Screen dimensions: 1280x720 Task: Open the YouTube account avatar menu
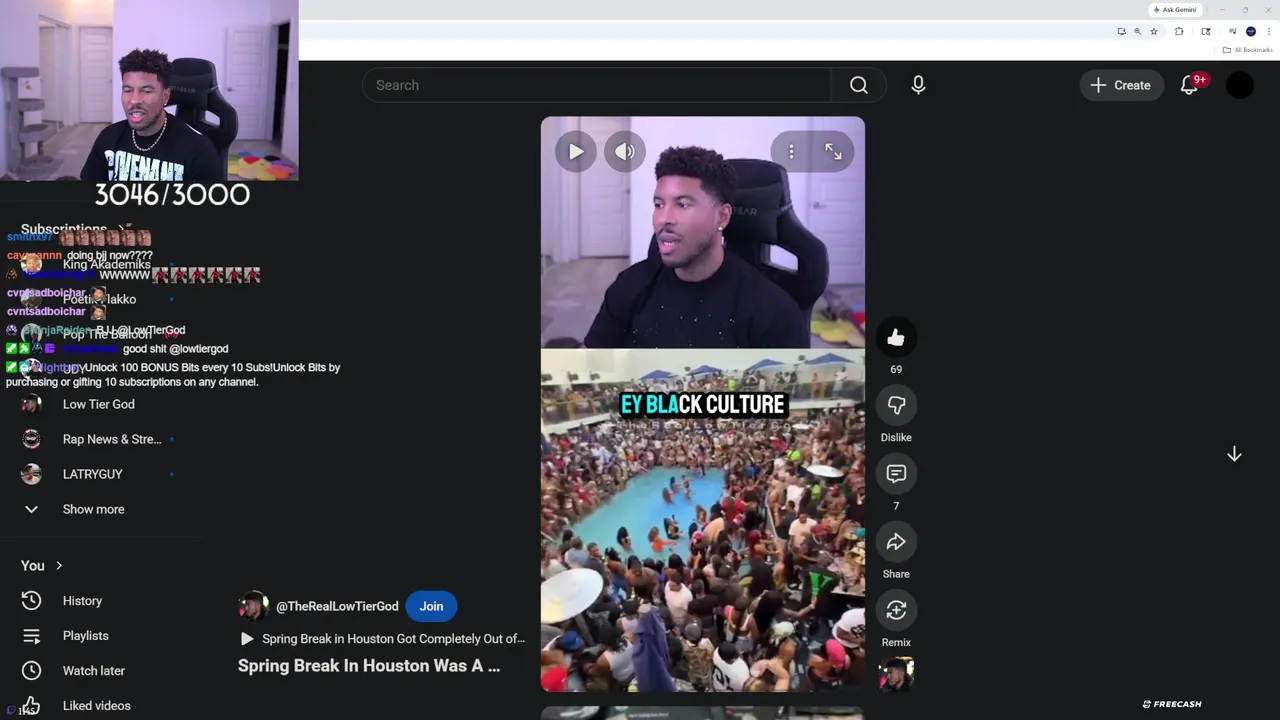(x=1240, y=85)
